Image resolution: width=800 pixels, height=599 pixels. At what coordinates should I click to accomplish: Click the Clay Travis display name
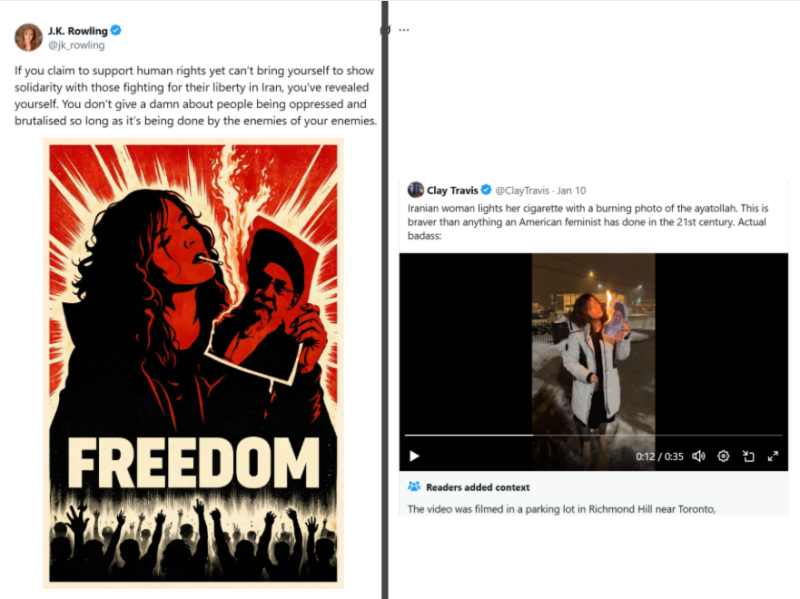click(452, 190)
